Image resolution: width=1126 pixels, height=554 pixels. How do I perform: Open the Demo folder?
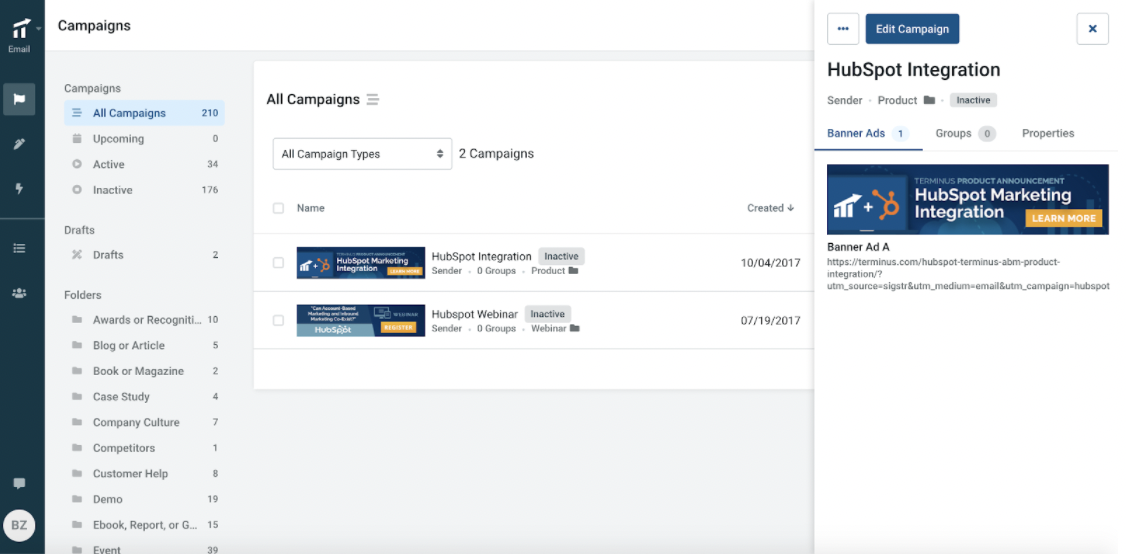pyautogui.click(x=144, y=499)
